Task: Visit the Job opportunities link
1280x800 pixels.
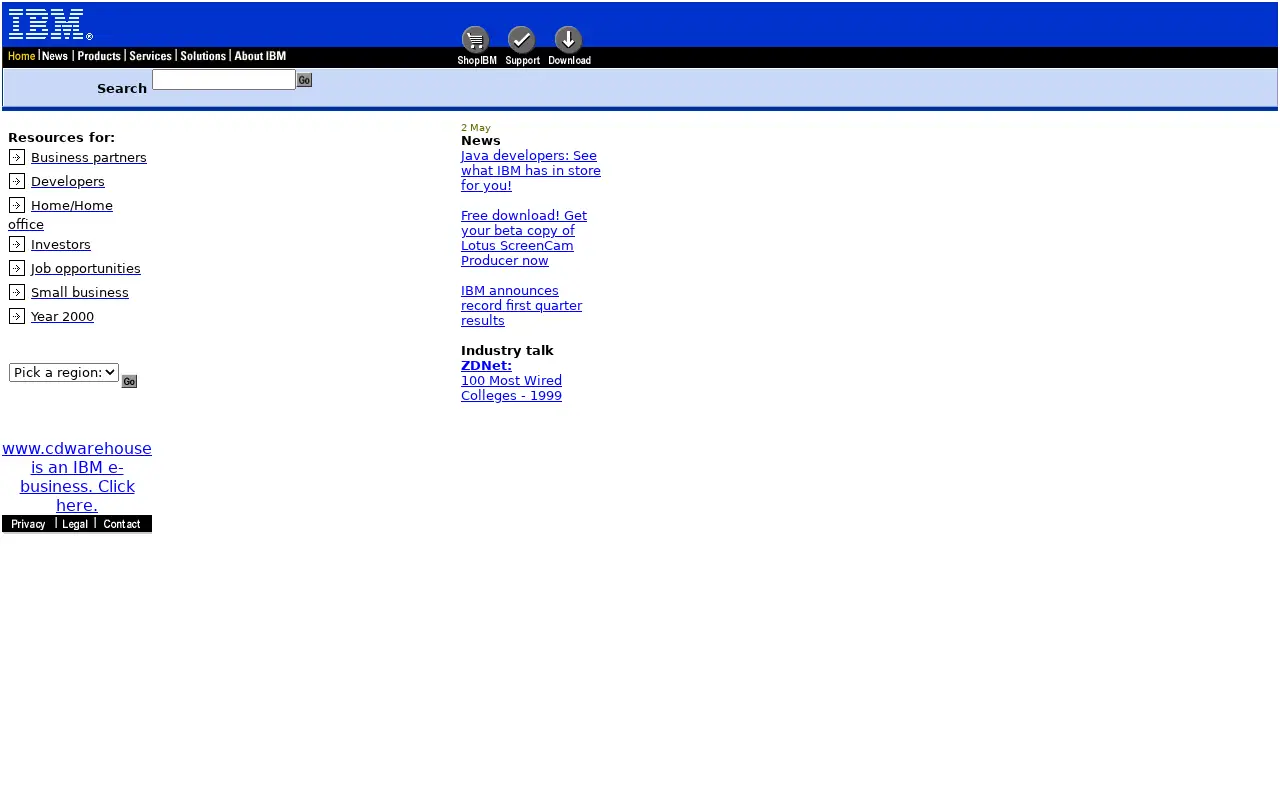Action: [86, 268]
